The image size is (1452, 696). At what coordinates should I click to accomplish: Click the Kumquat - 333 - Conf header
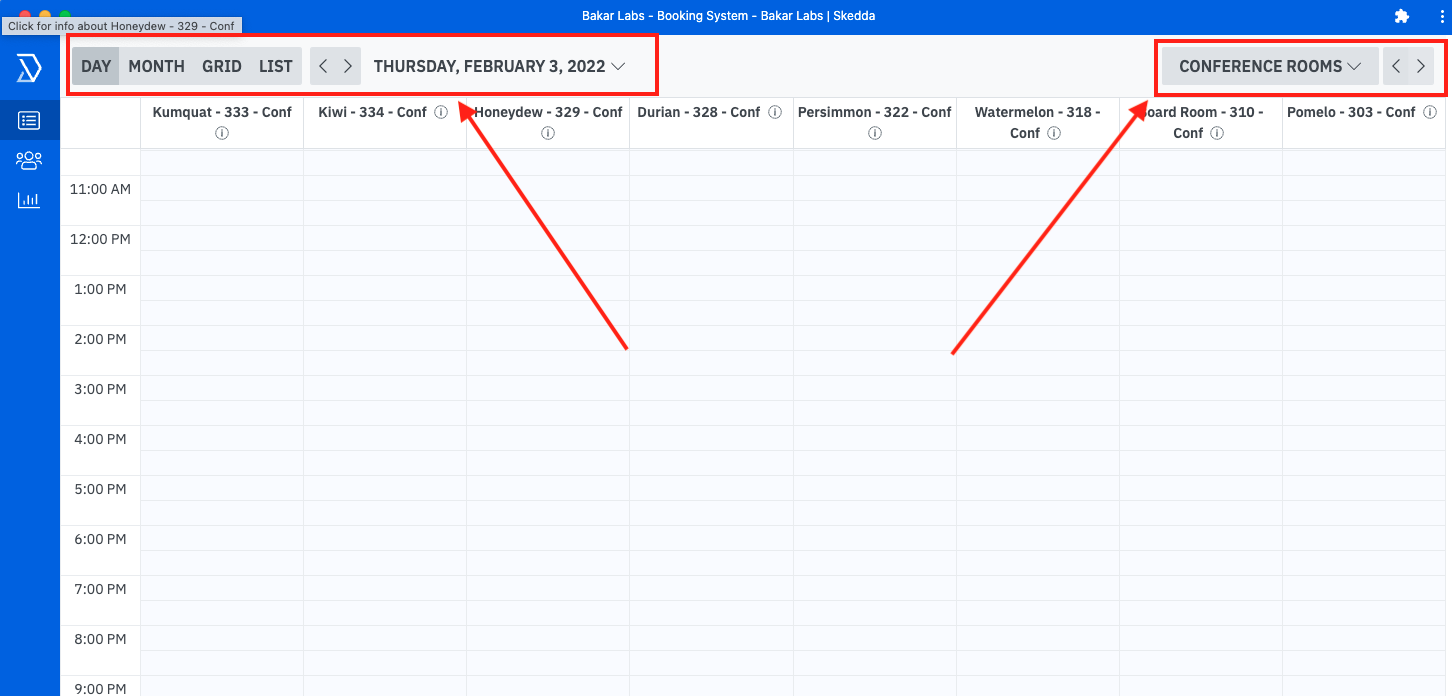(x=222, y=112)
